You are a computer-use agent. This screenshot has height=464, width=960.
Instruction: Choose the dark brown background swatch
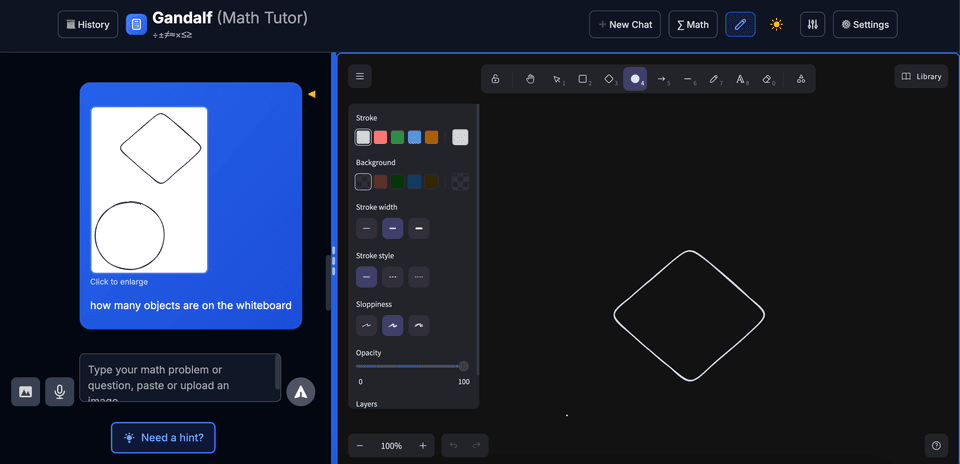pos(432,182)
